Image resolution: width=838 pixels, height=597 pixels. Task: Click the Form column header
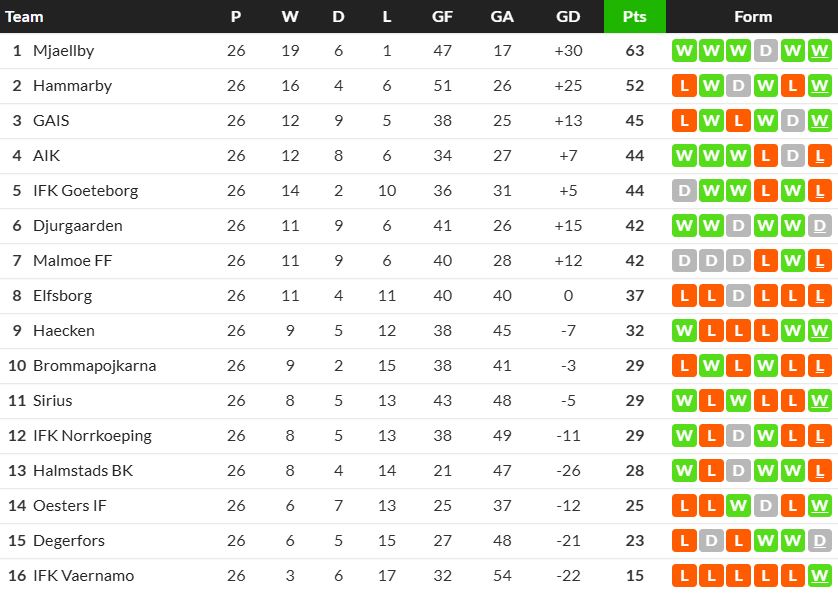(x=752, y=17)
